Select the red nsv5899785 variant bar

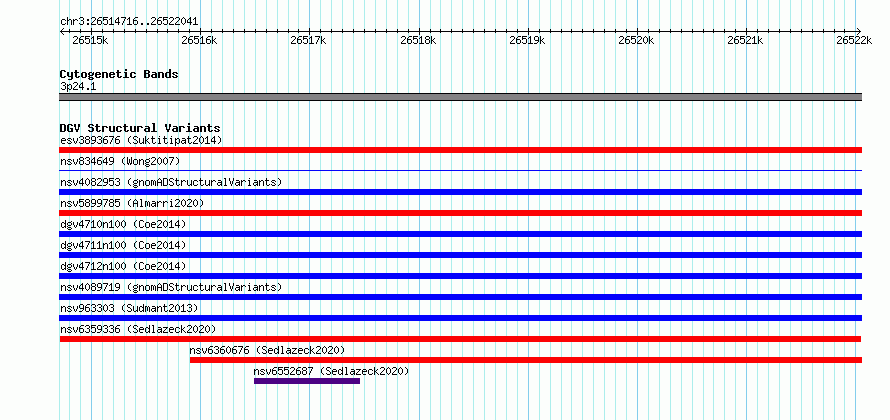coord(461,213)
